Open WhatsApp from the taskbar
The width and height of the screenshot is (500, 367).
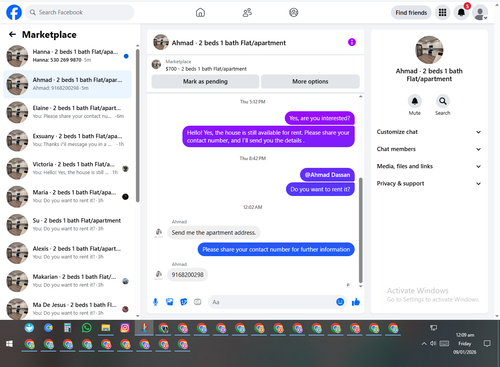click(87, 328)
